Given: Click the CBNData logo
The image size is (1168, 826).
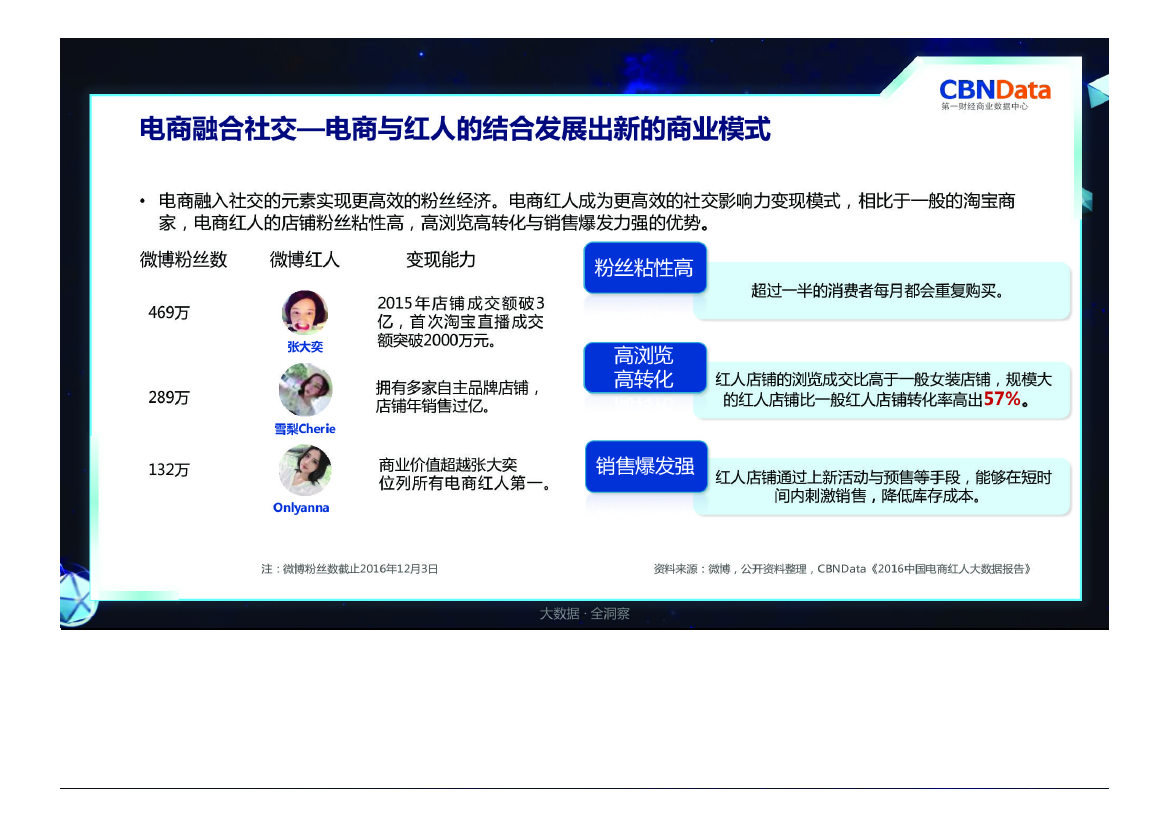Looking at the screenshot, I should tap(994, 91).
